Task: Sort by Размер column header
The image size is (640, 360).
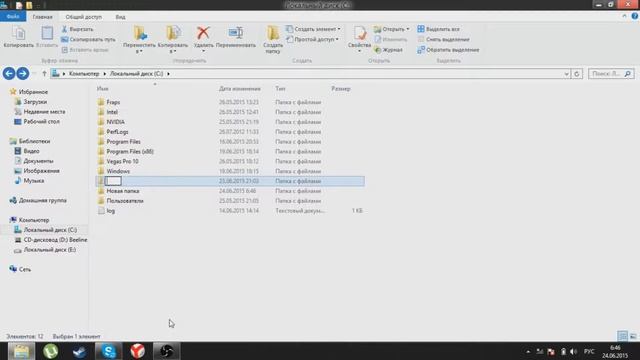Action: (x=341, y=89)
